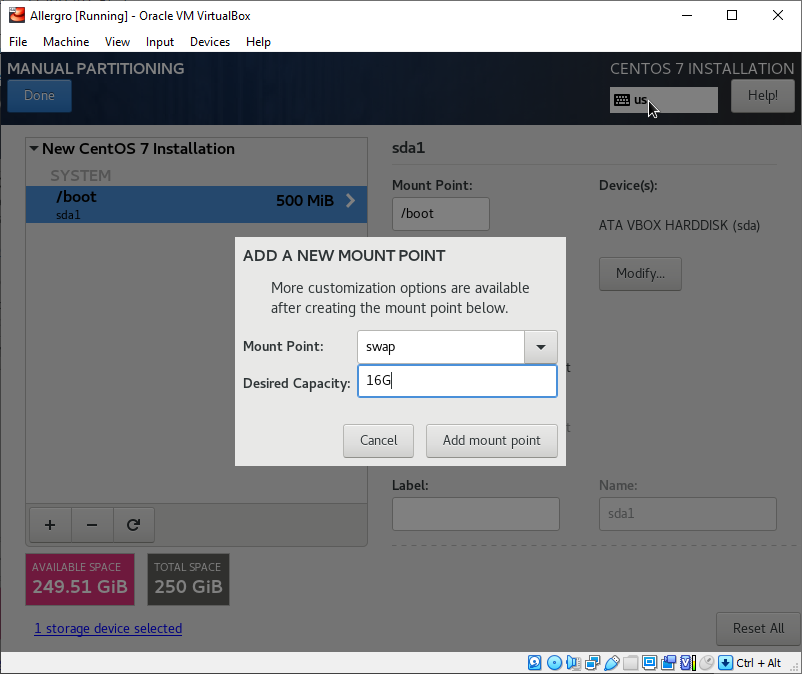Click the host key arrow icon

(725, 663)
